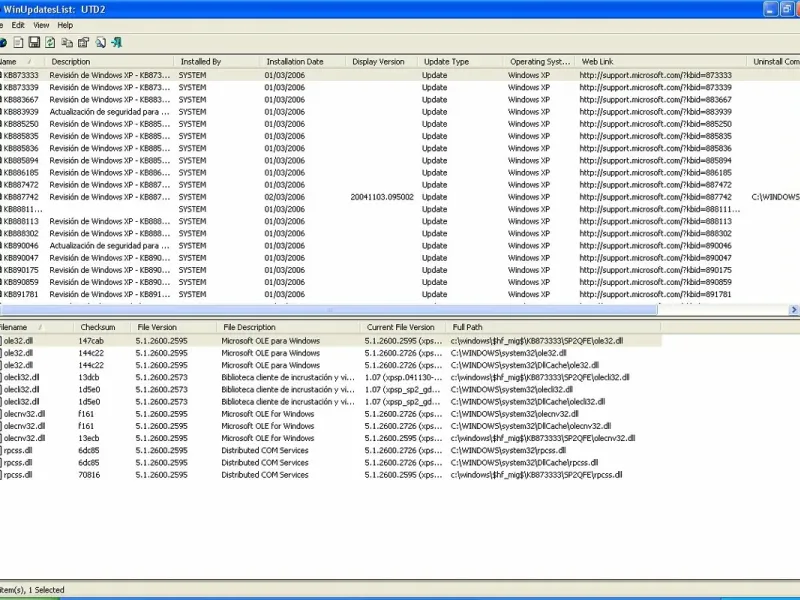Select the KB888302 update row

coord(400,234)
